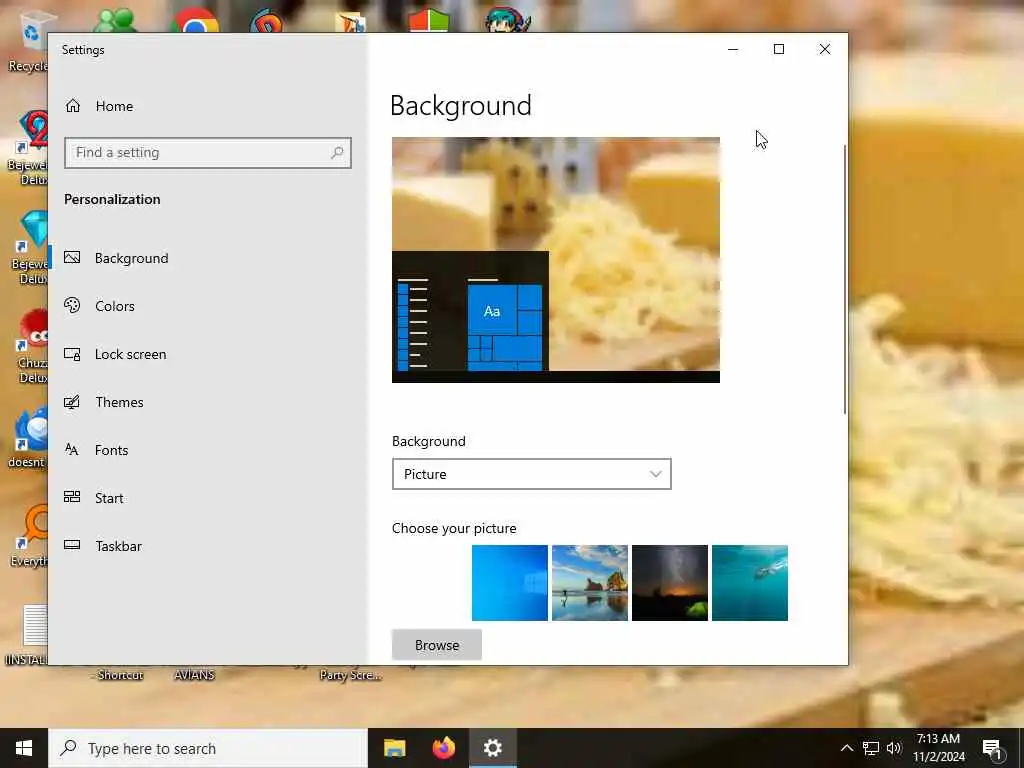Select the underwater swimmer wallpaper thumbnail
This screenshot has width=1024, height=768.
point(750,583)
